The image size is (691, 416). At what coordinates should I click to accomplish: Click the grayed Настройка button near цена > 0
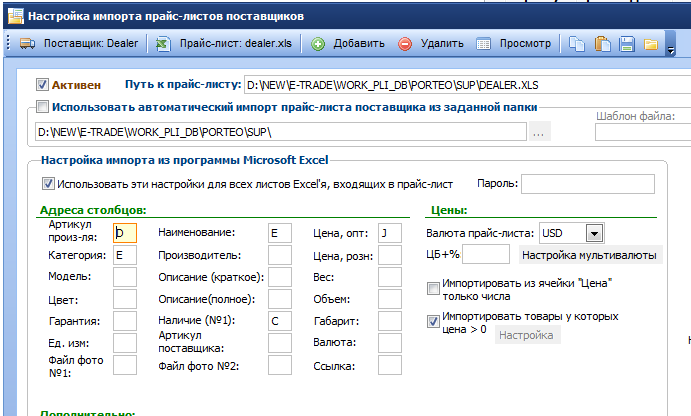(x=528, y=335)
